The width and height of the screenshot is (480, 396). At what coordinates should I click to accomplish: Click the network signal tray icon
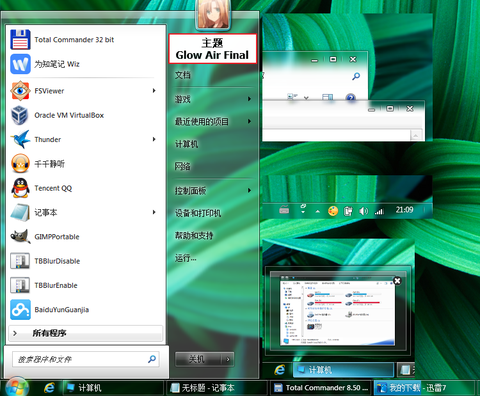click(379, 211)
